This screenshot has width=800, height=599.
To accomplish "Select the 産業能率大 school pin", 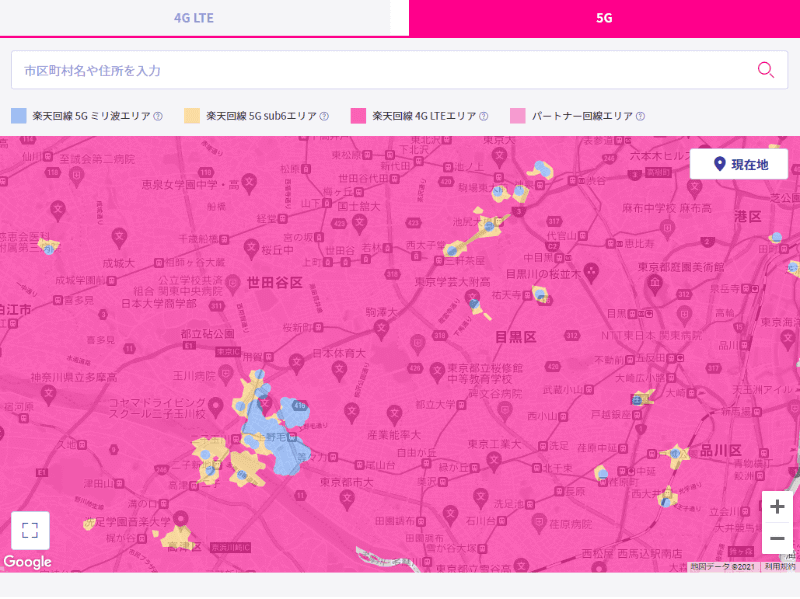I will coord(394,414).
